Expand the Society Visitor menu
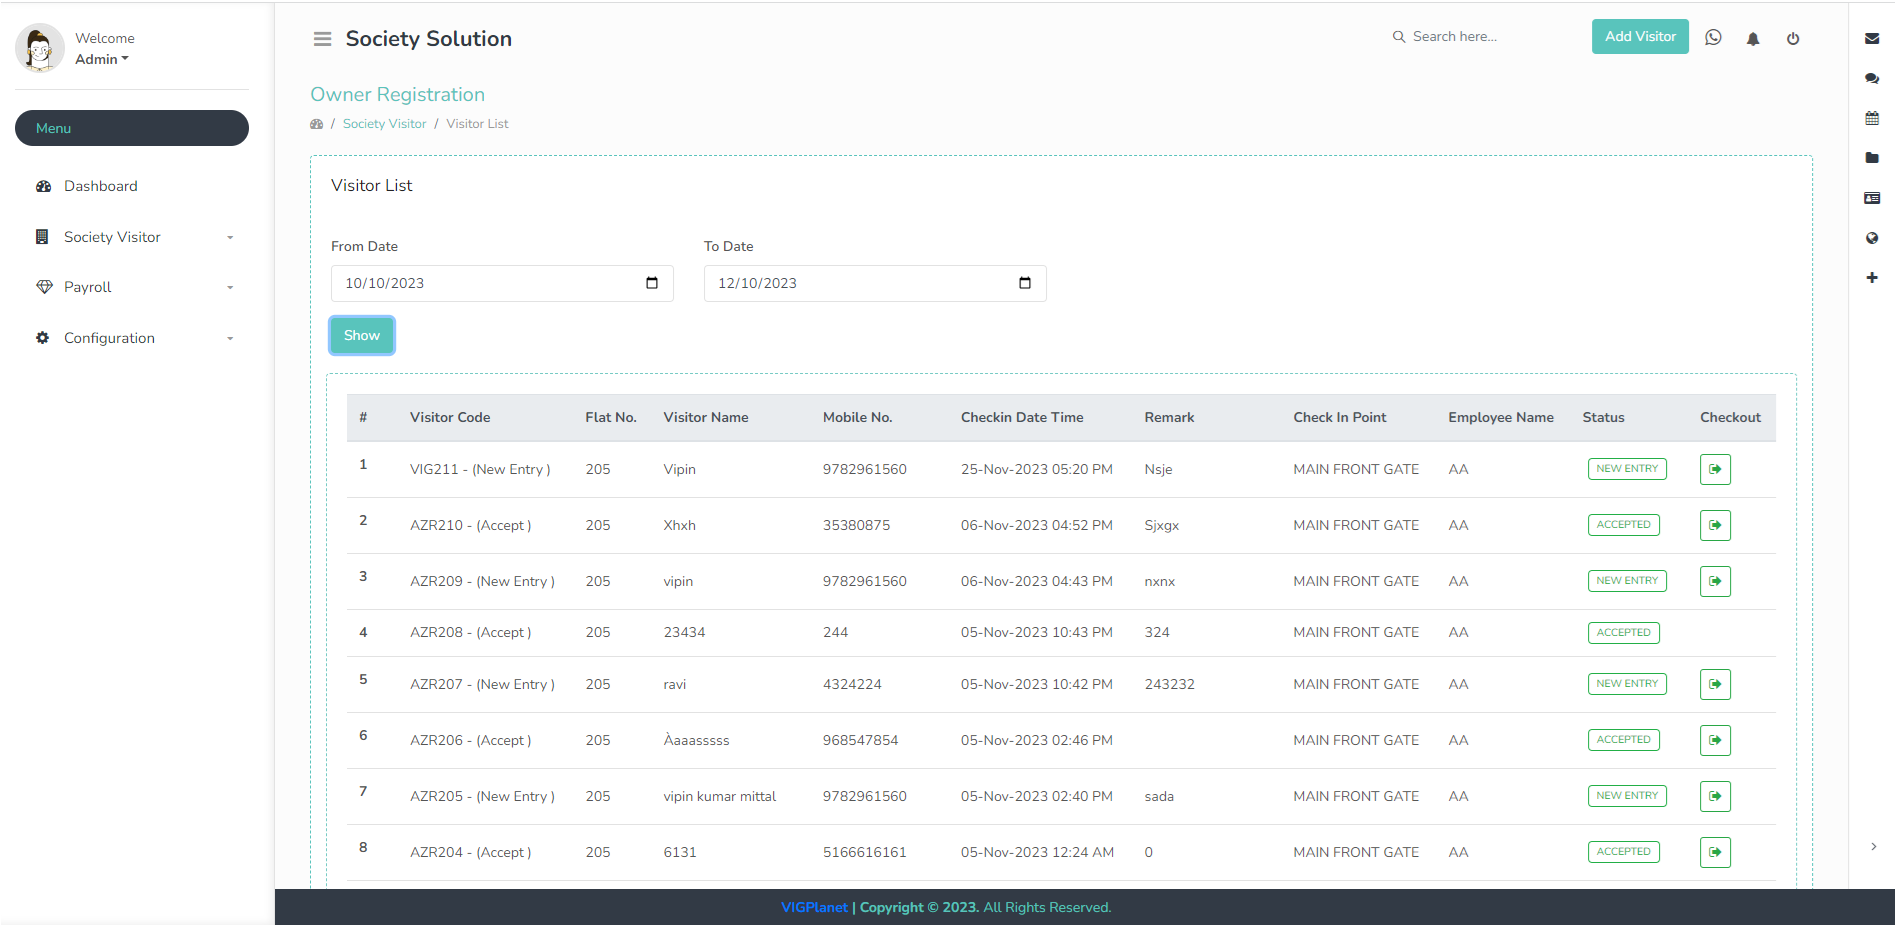This screenshot has height=925, width=1895. click(x=132, y=237)
